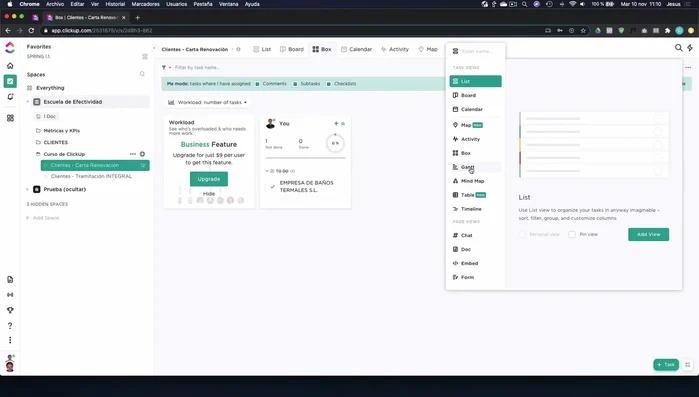Add item with plus next to Curso de ClickUp

point(142,154)
